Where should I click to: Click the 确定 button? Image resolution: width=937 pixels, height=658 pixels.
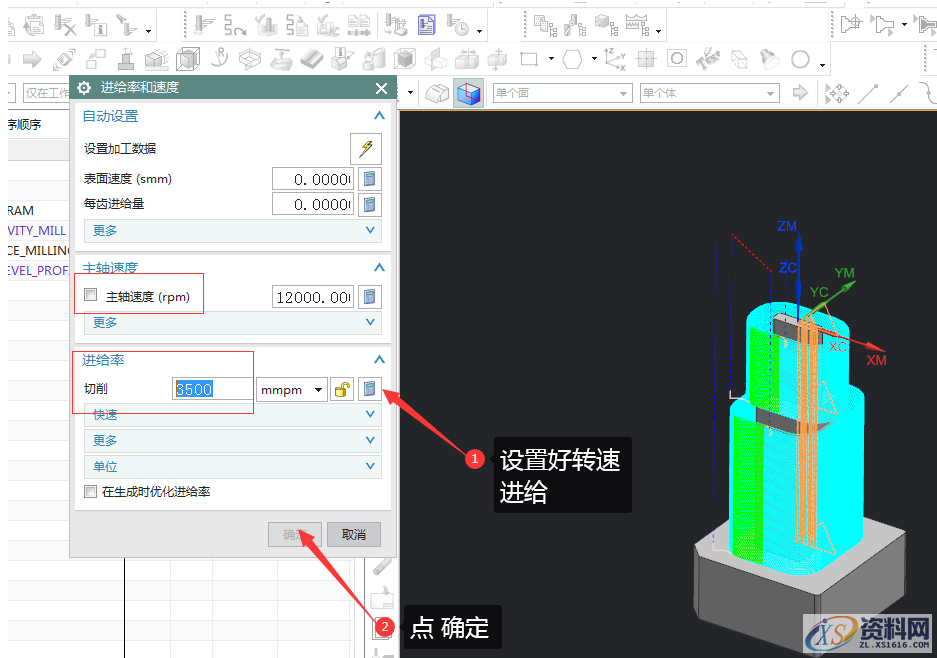(x=295, y=534)
